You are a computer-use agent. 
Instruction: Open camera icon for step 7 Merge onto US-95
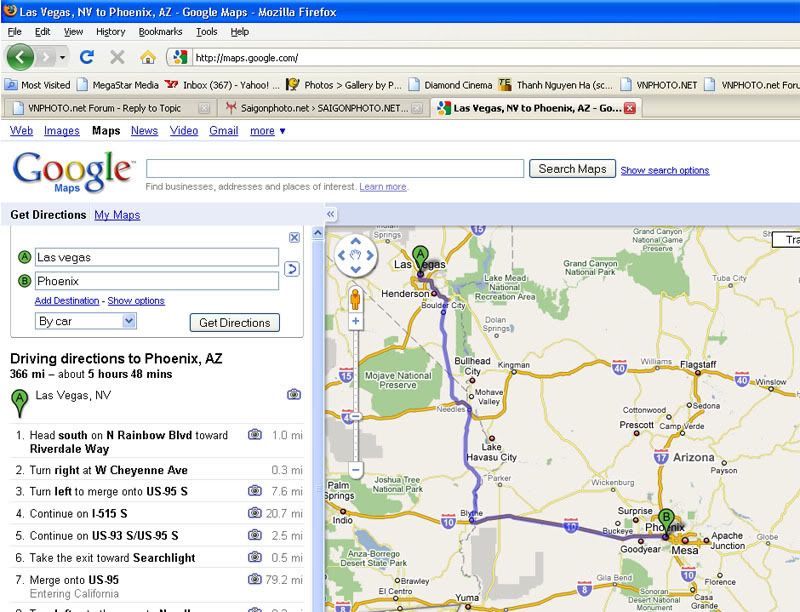click(x=255, y=579)
